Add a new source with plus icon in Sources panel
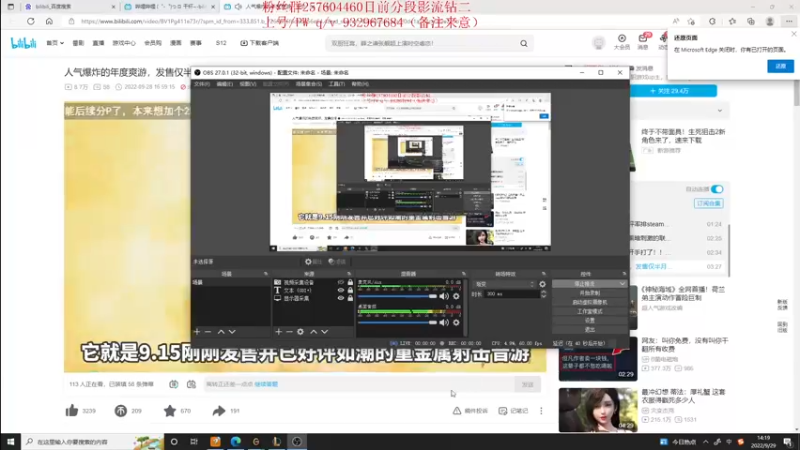This screenshot has width=800, height=450. 279,332
